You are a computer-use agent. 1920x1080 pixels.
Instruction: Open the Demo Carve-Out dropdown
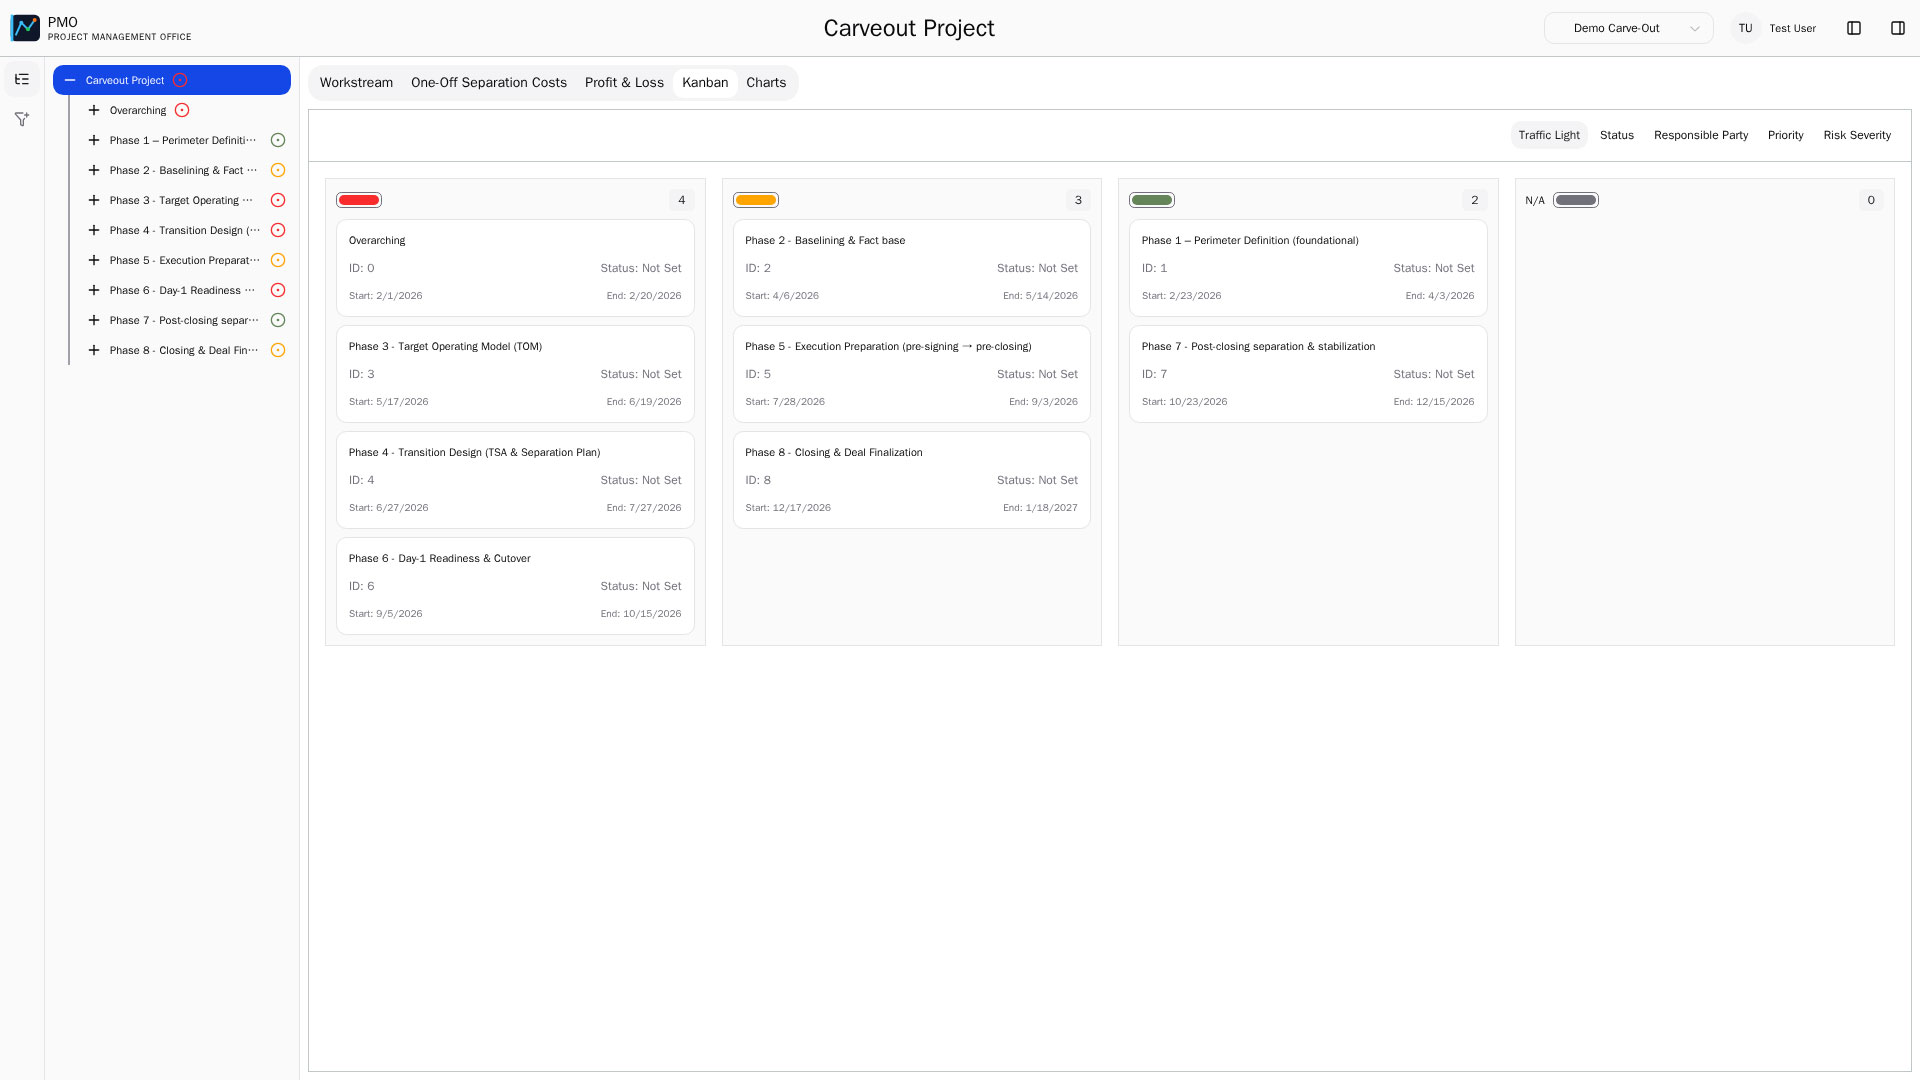(x=1628, y=28)
